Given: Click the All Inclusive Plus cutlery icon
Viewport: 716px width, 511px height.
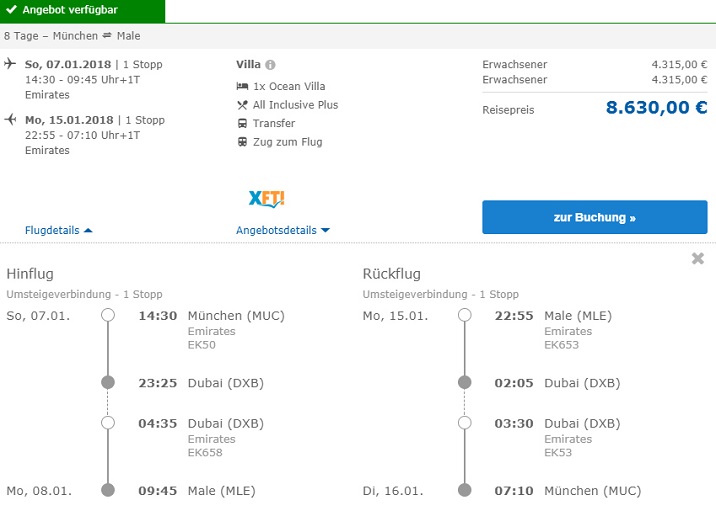Looking at the screenshot, I should [x=242, y=105].
